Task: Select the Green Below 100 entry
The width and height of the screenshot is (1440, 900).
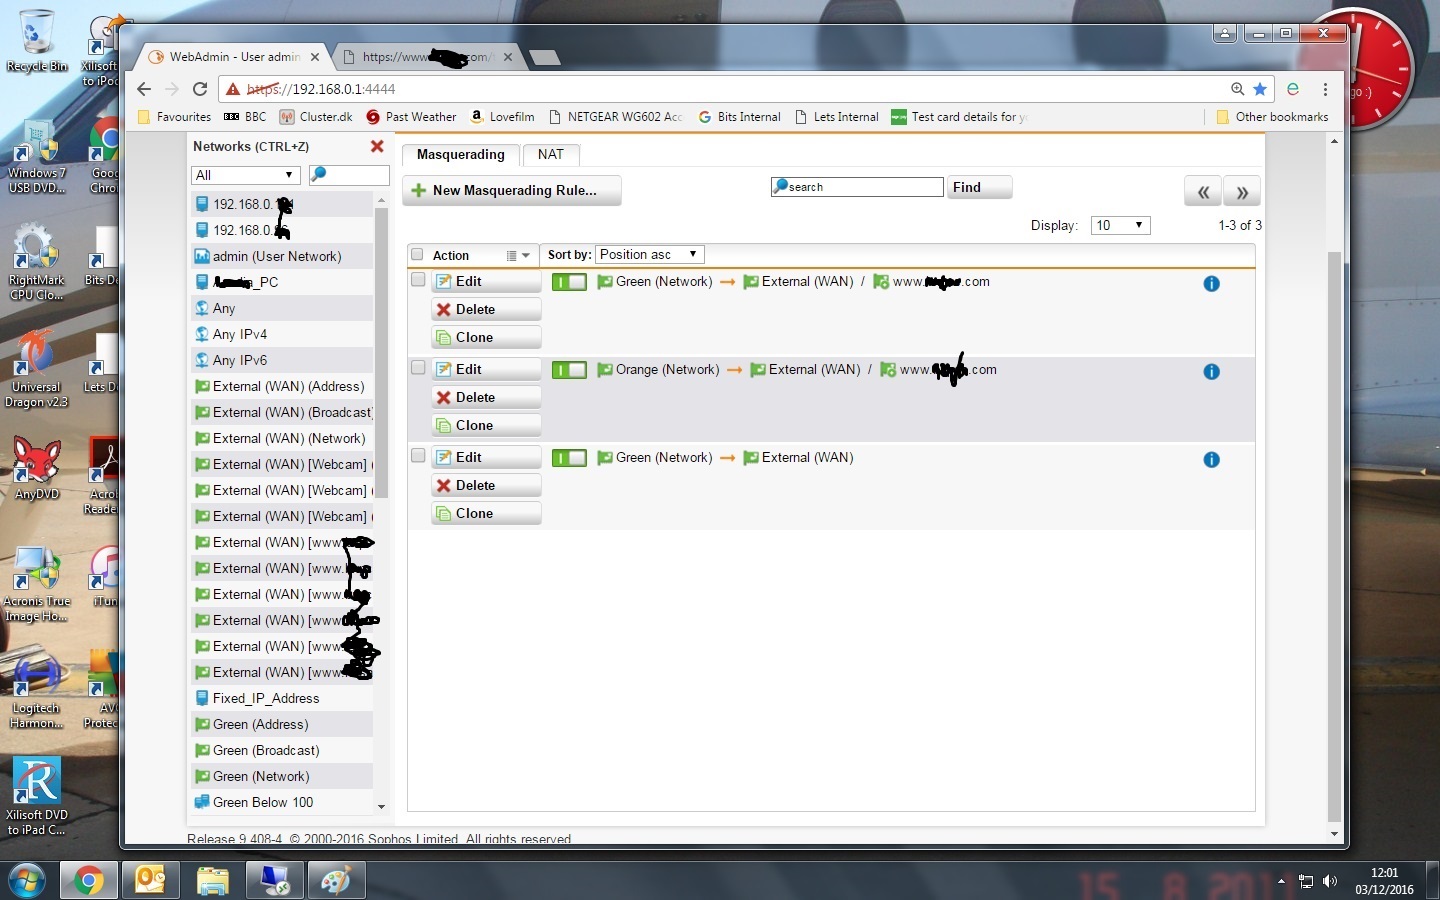Action: click(282, 802)
